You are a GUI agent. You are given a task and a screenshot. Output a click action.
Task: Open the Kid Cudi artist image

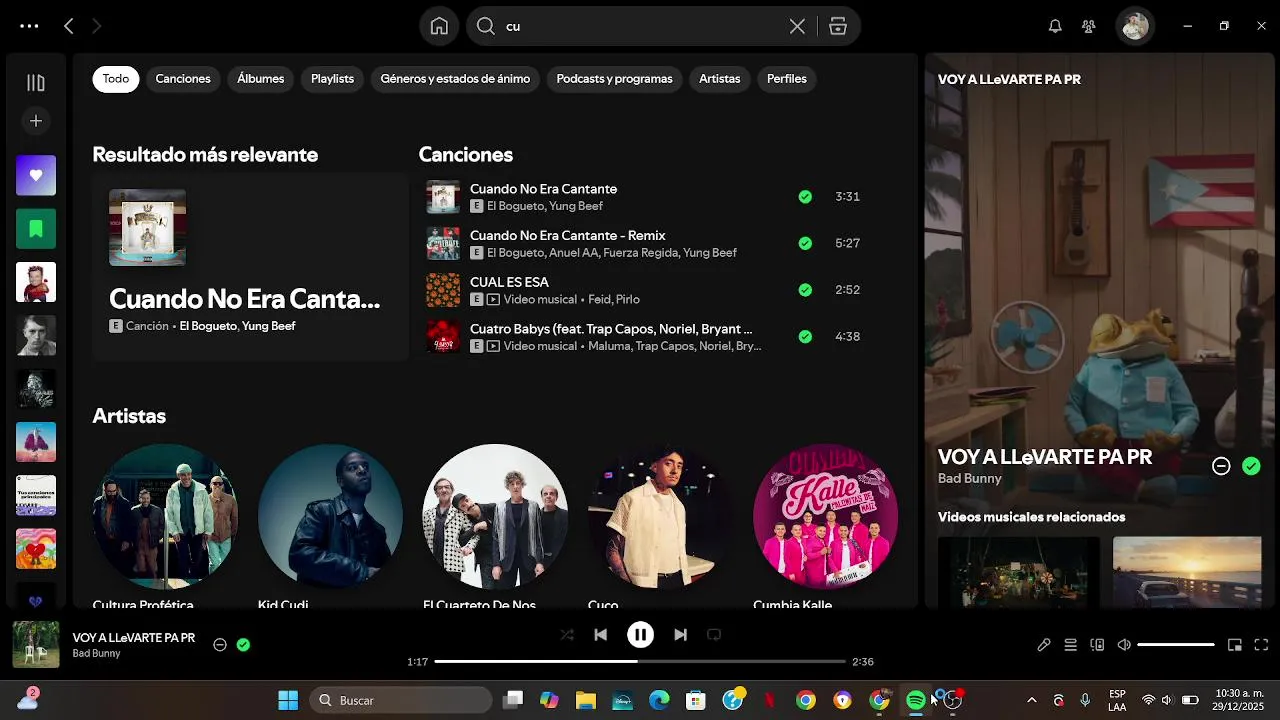(x=330, y=517)
